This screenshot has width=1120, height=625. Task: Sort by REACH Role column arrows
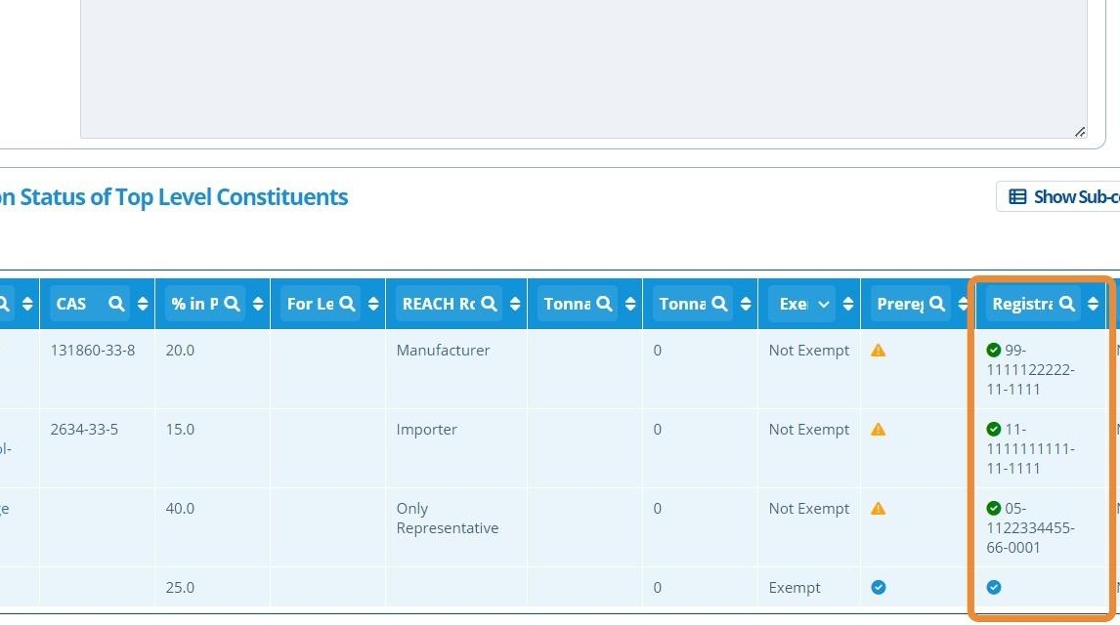coord(515,304)
